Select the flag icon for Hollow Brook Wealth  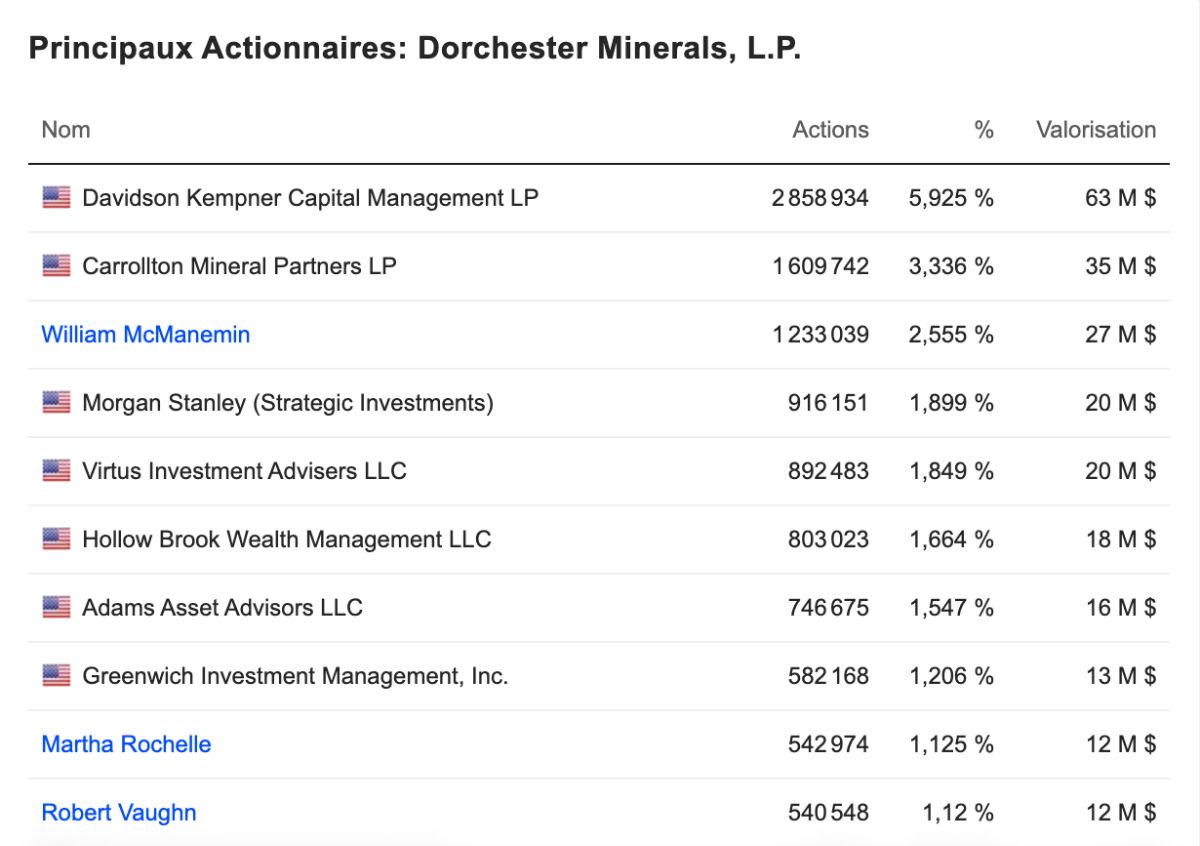[56, 539]
